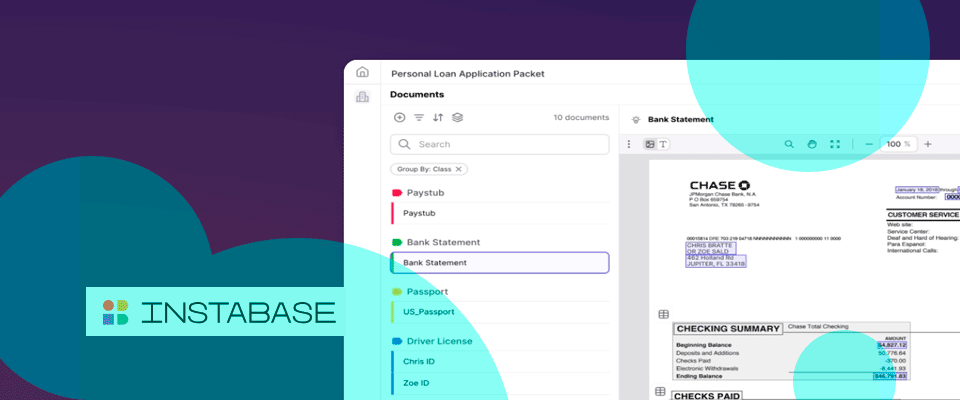960x400 pixels.
Task: Open the filter documents icon
Action: click(419, 118)
